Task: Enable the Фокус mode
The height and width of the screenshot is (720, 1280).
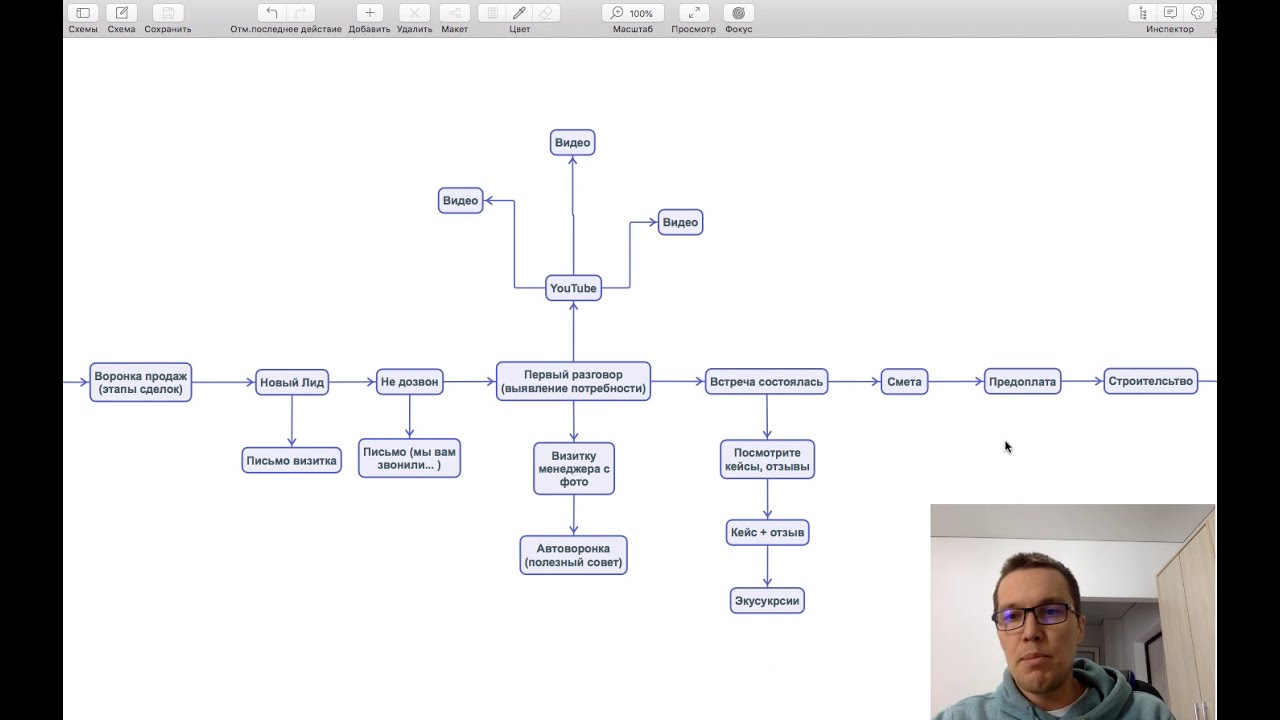Action: coord(738,13)
